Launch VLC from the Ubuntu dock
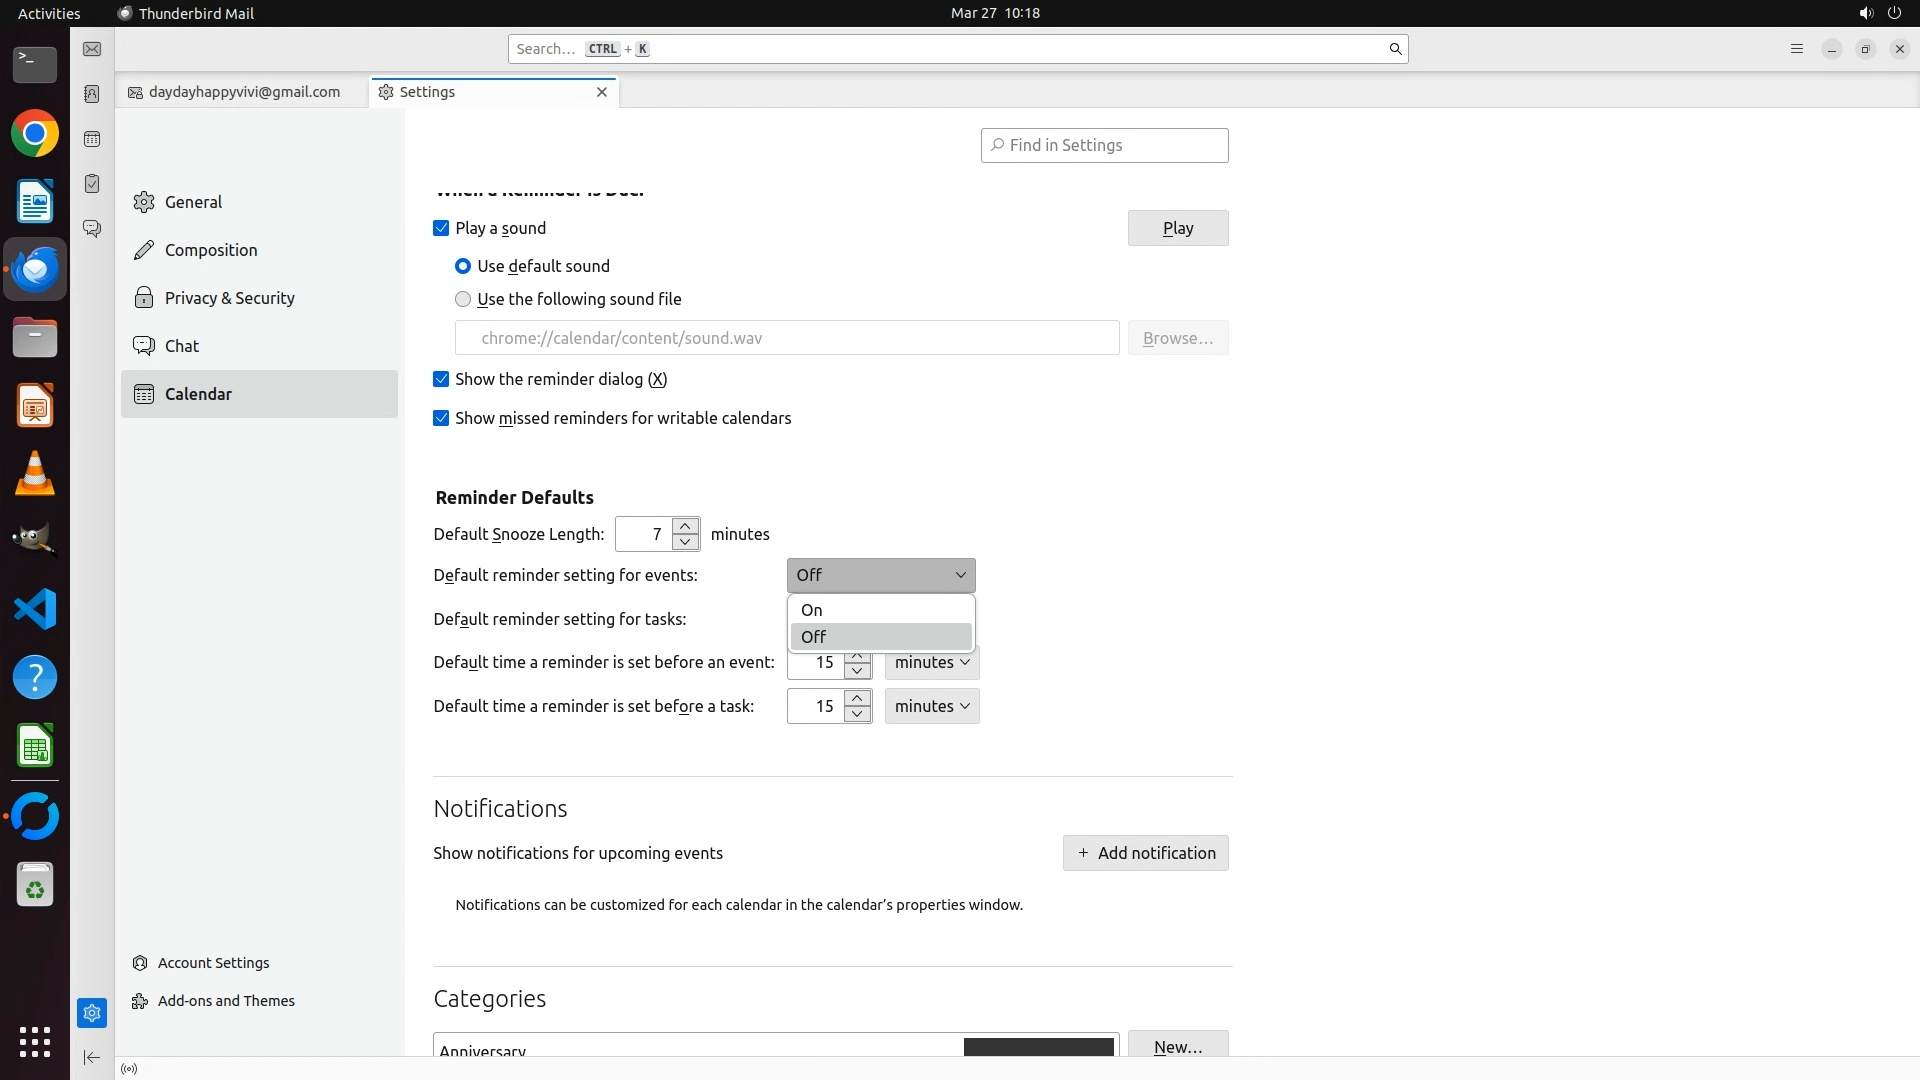The image size is (1920, 1080). (x=35, y=473)
